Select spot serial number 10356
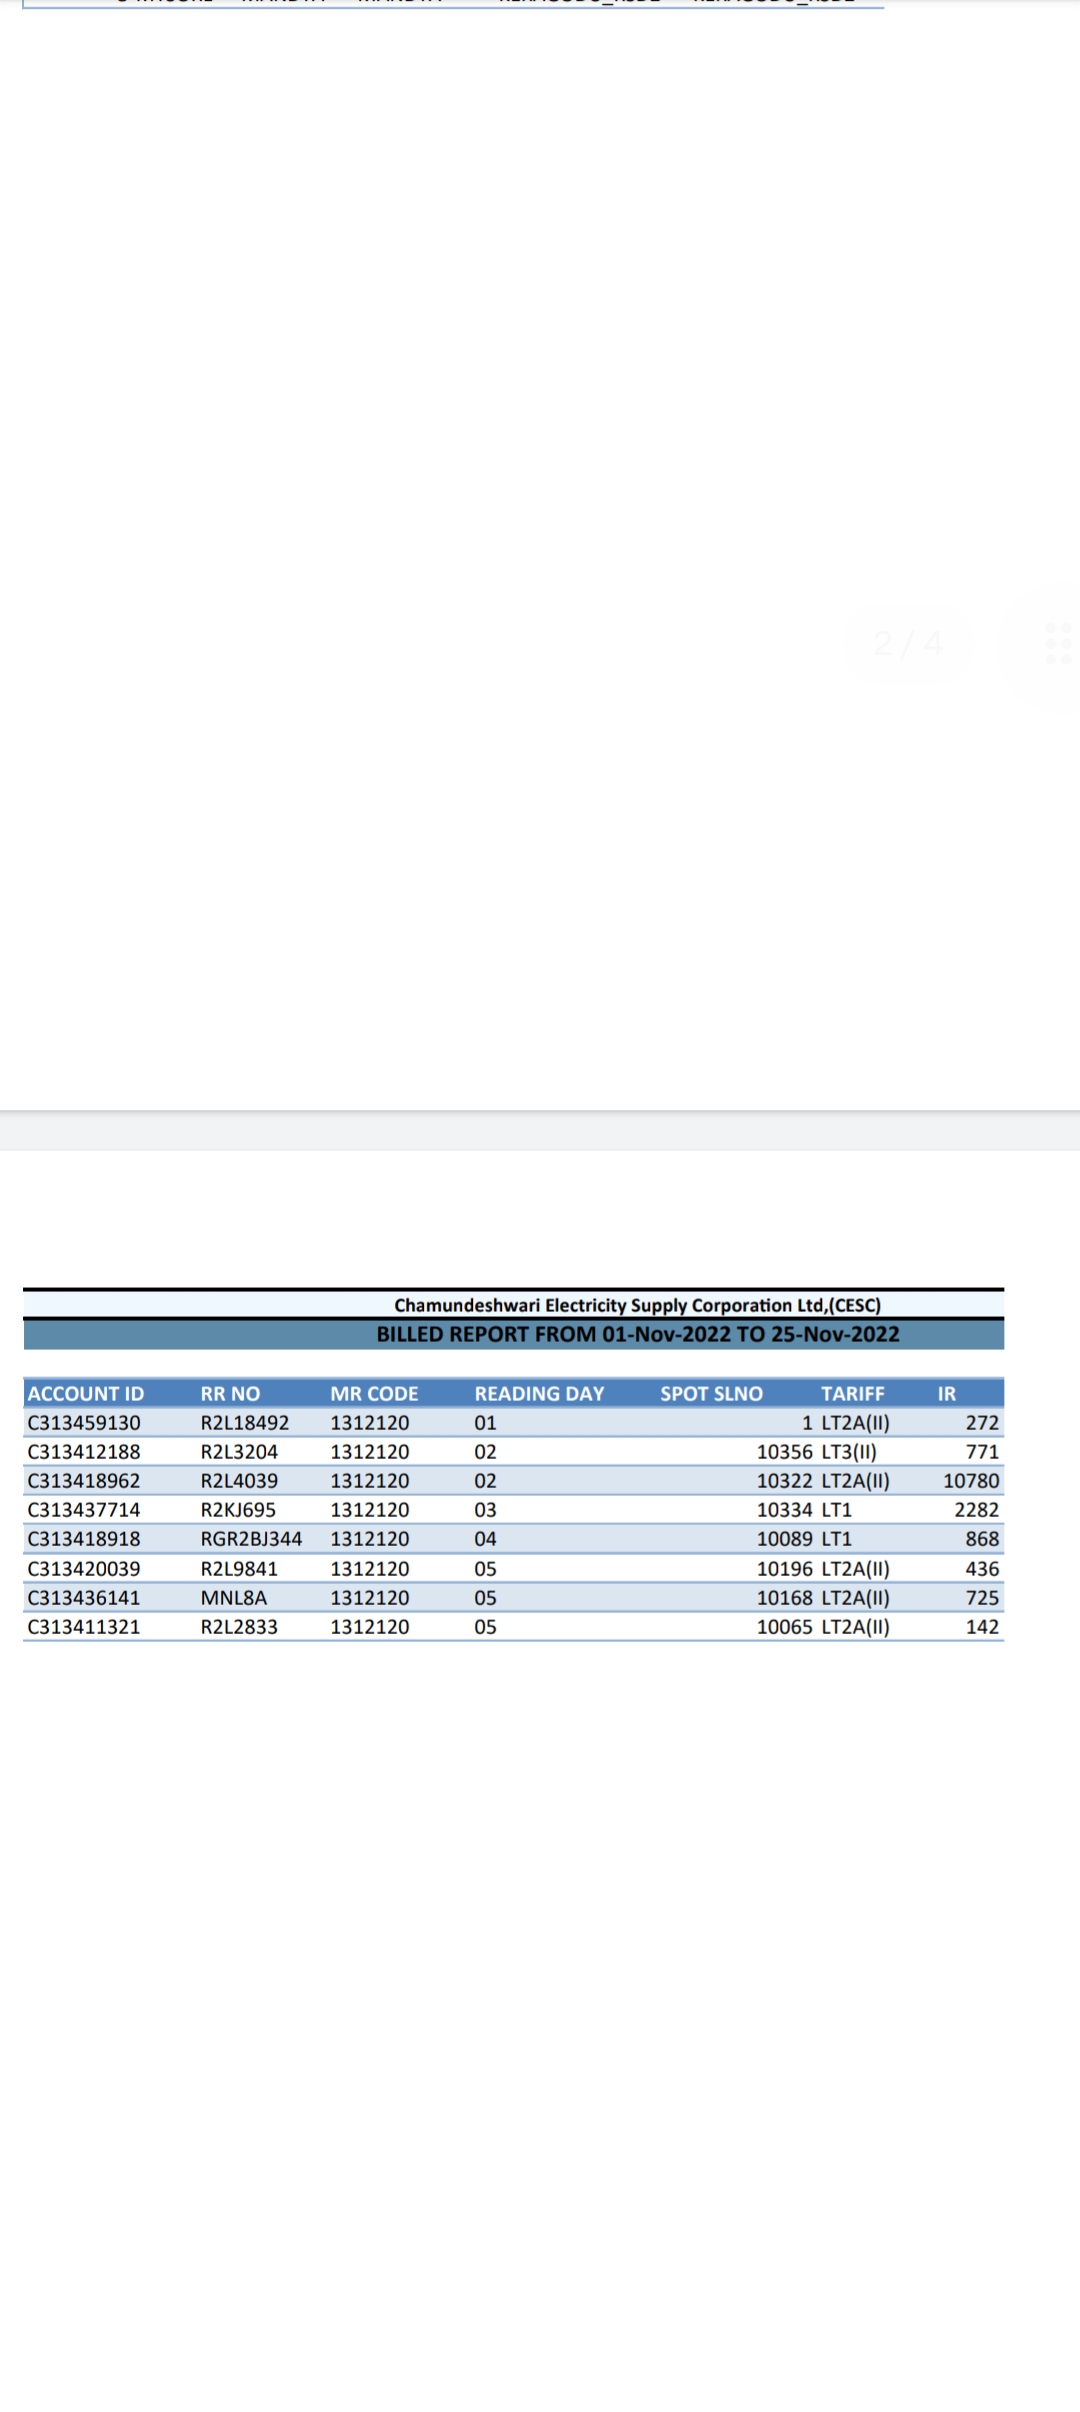This screenshot has height=2412, width=1080. click(785, 1451)
